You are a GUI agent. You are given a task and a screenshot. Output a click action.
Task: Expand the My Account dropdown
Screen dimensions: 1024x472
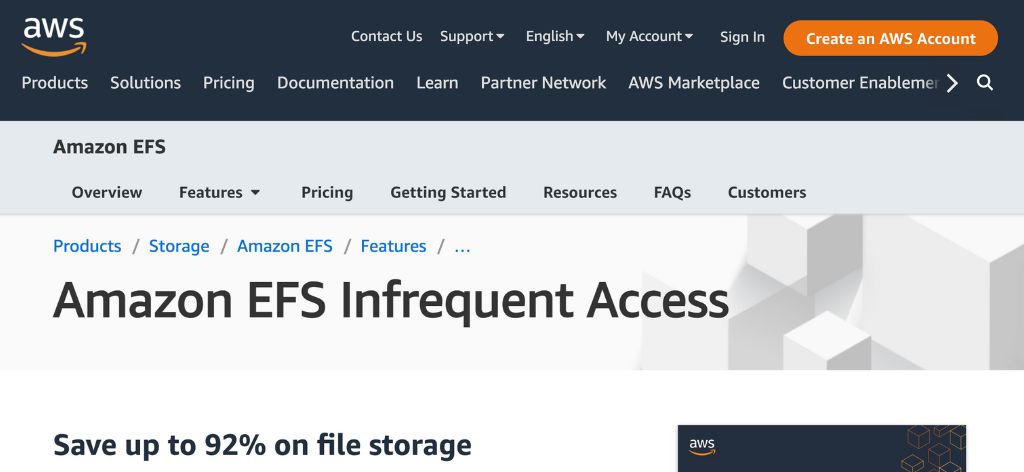pos(649,36)
